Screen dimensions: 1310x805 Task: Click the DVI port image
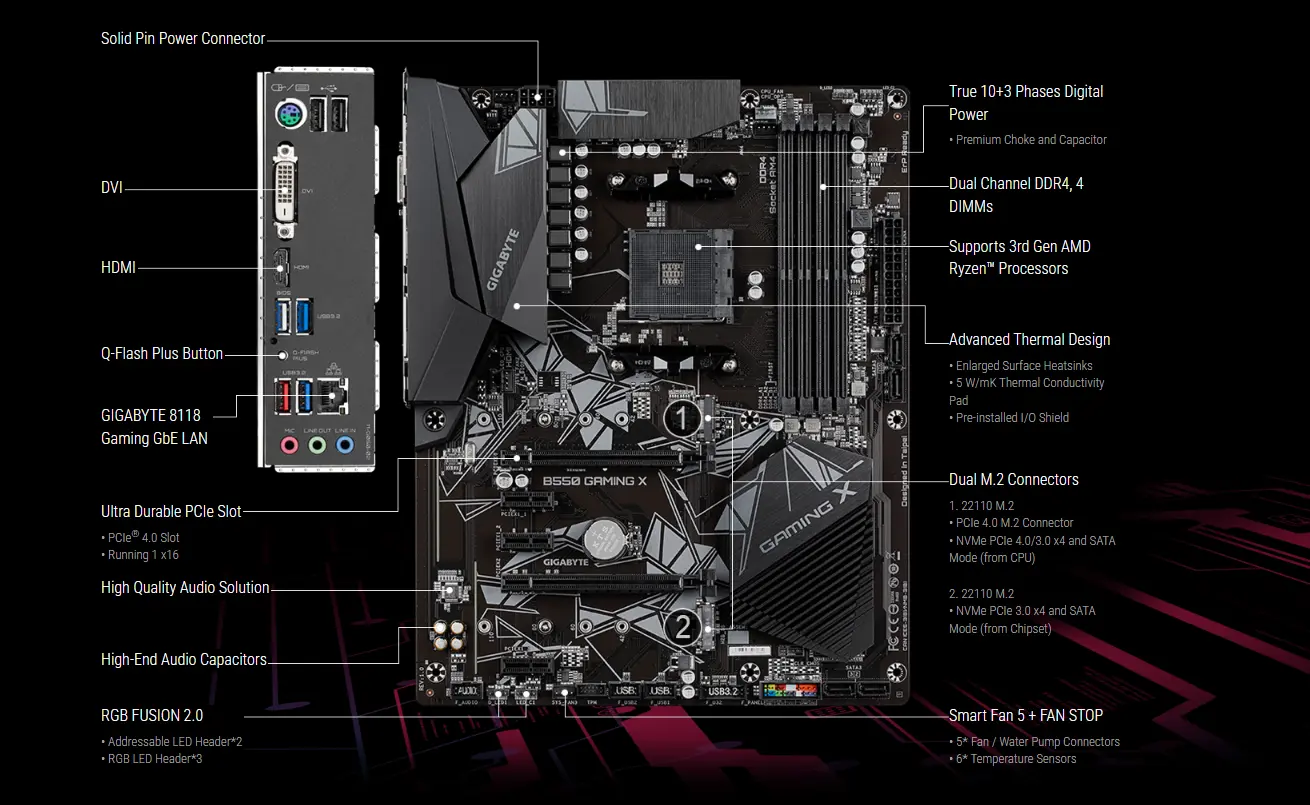click(285, 188)
